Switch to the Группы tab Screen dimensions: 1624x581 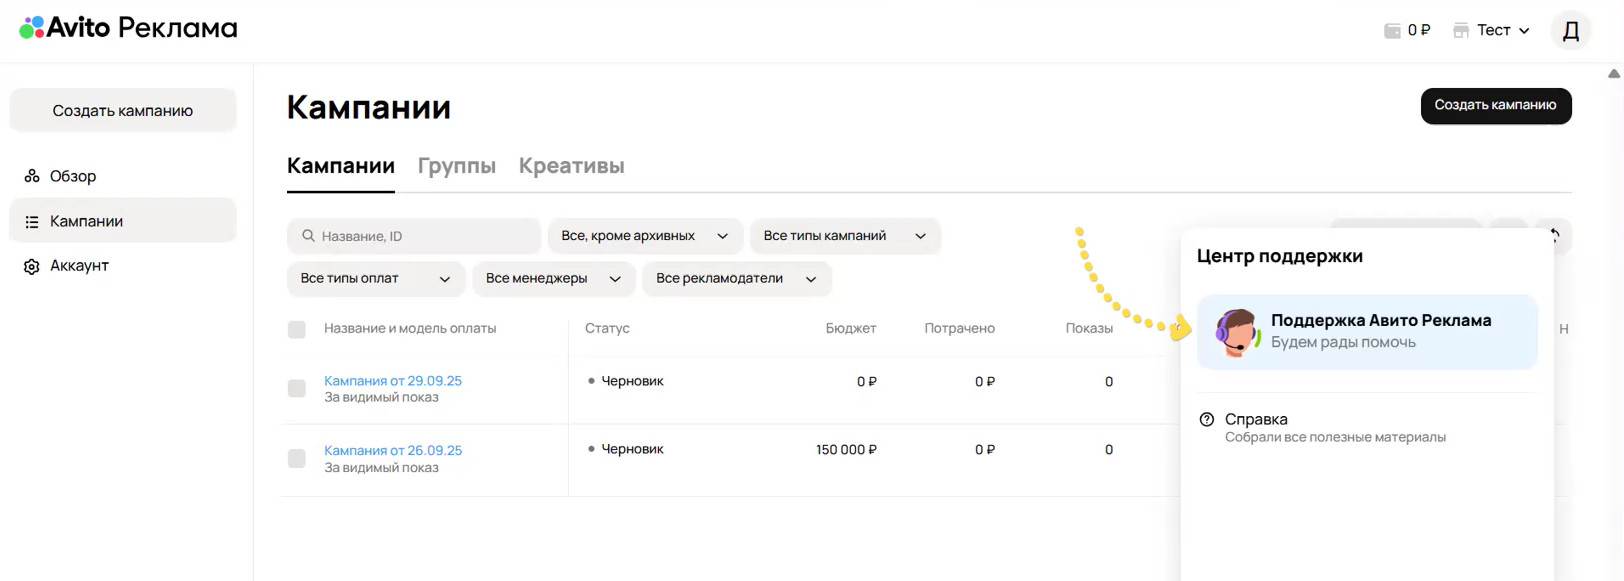[x=456, y=166]
